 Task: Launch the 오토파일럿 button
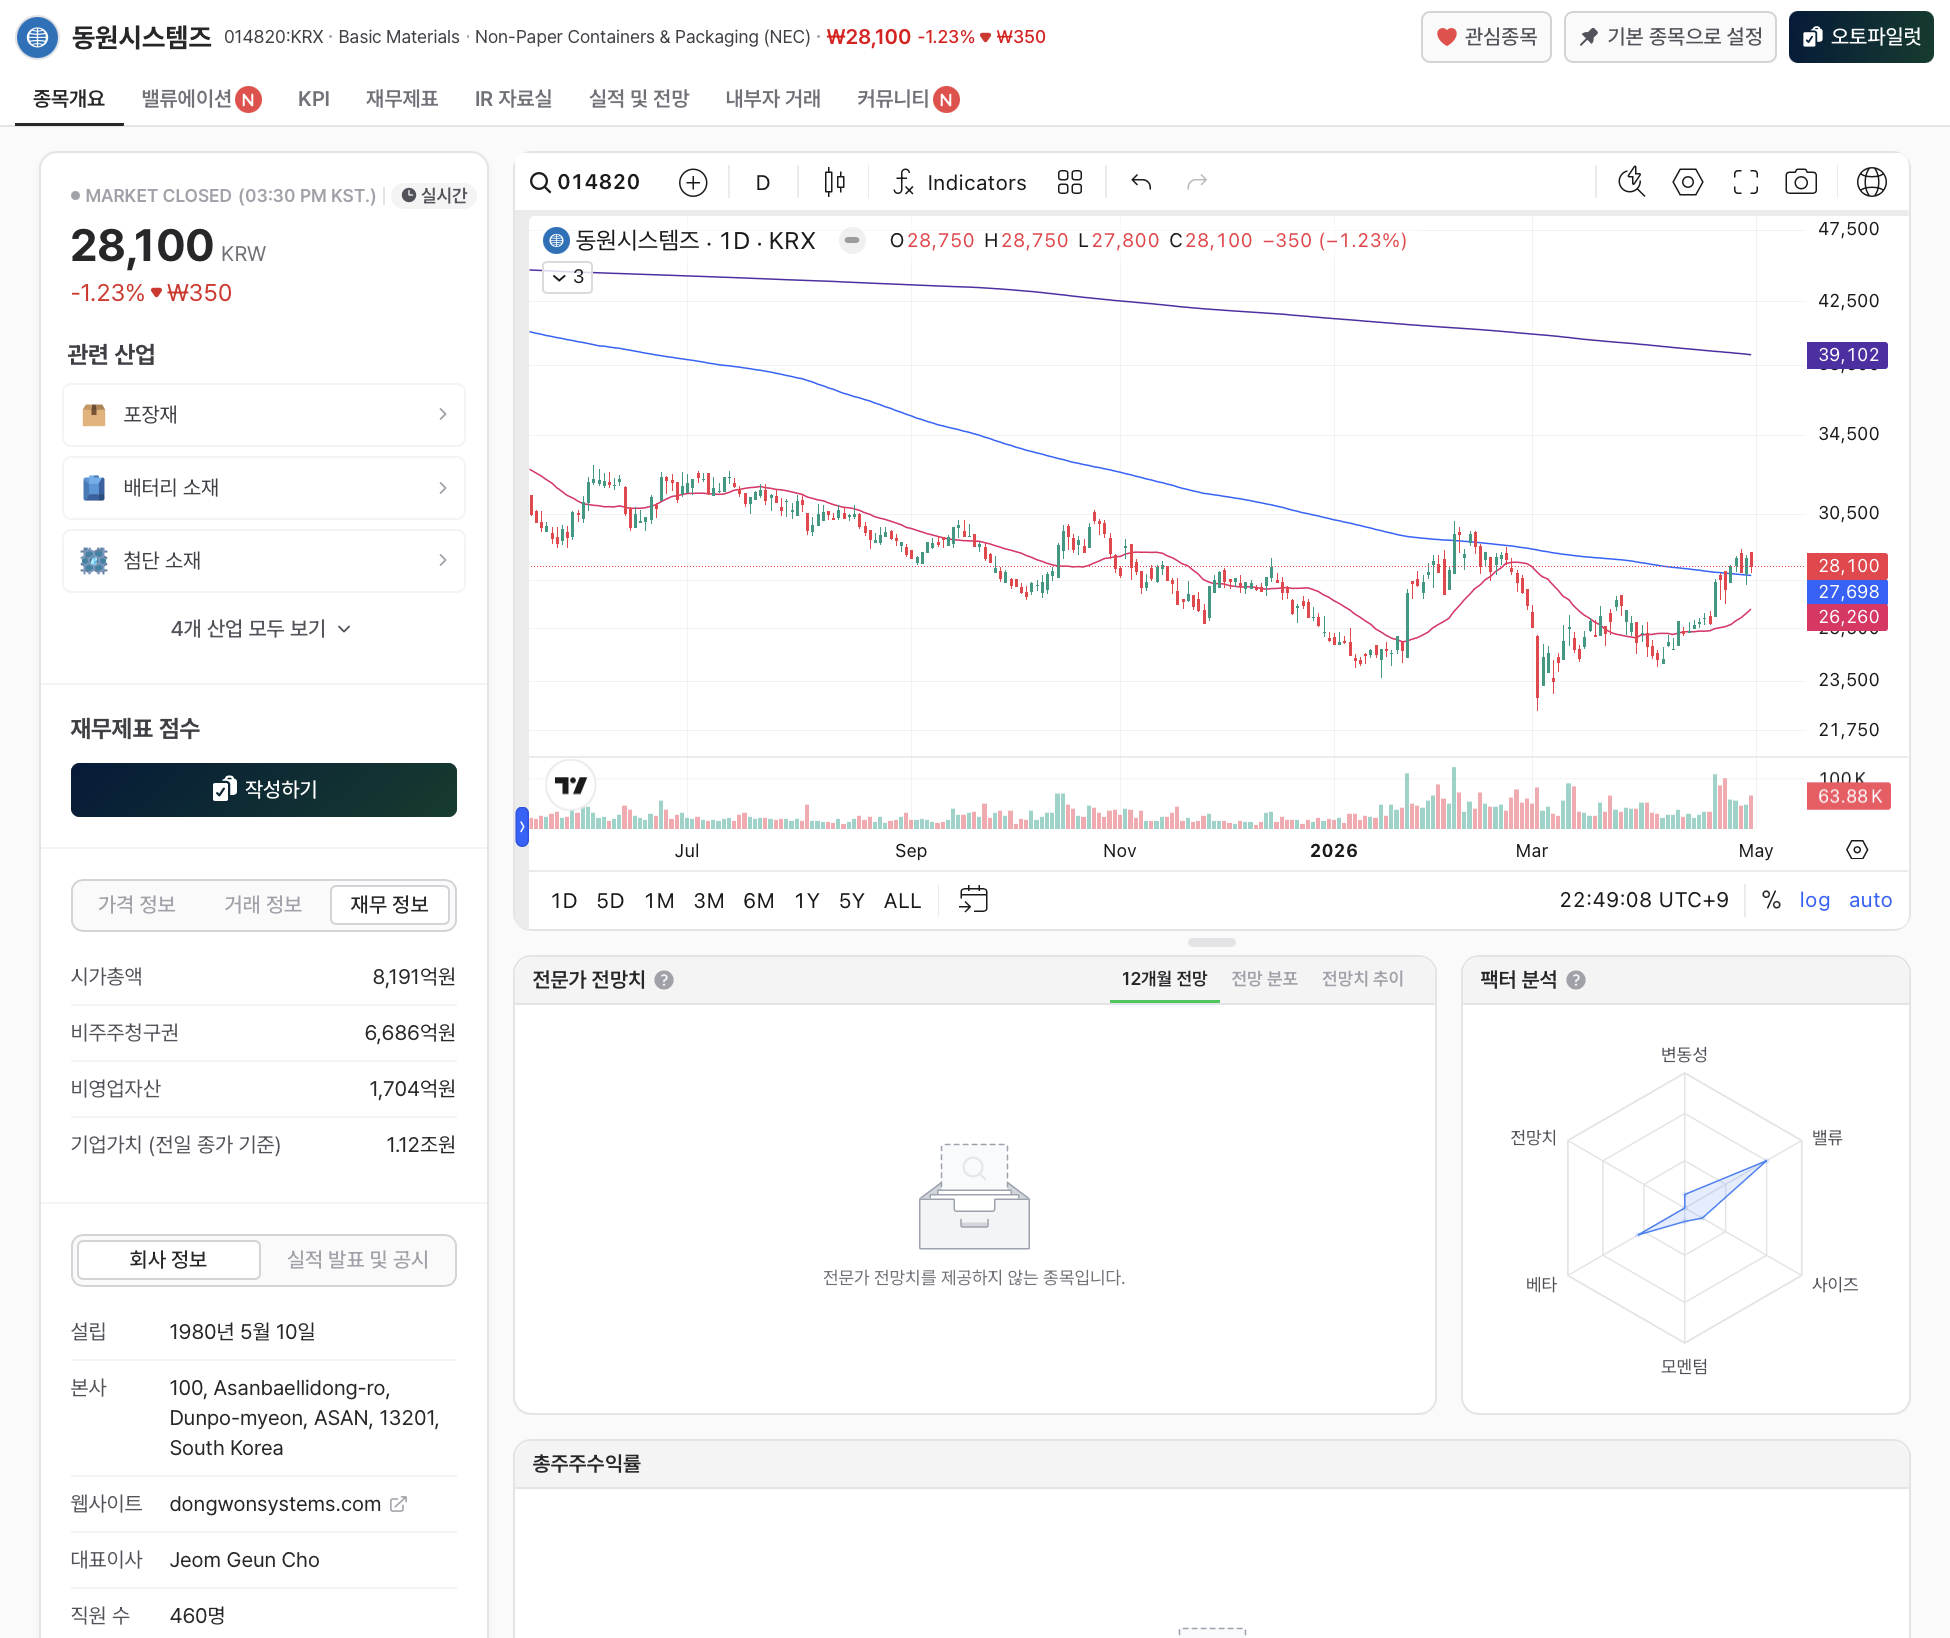point(1861,37)
